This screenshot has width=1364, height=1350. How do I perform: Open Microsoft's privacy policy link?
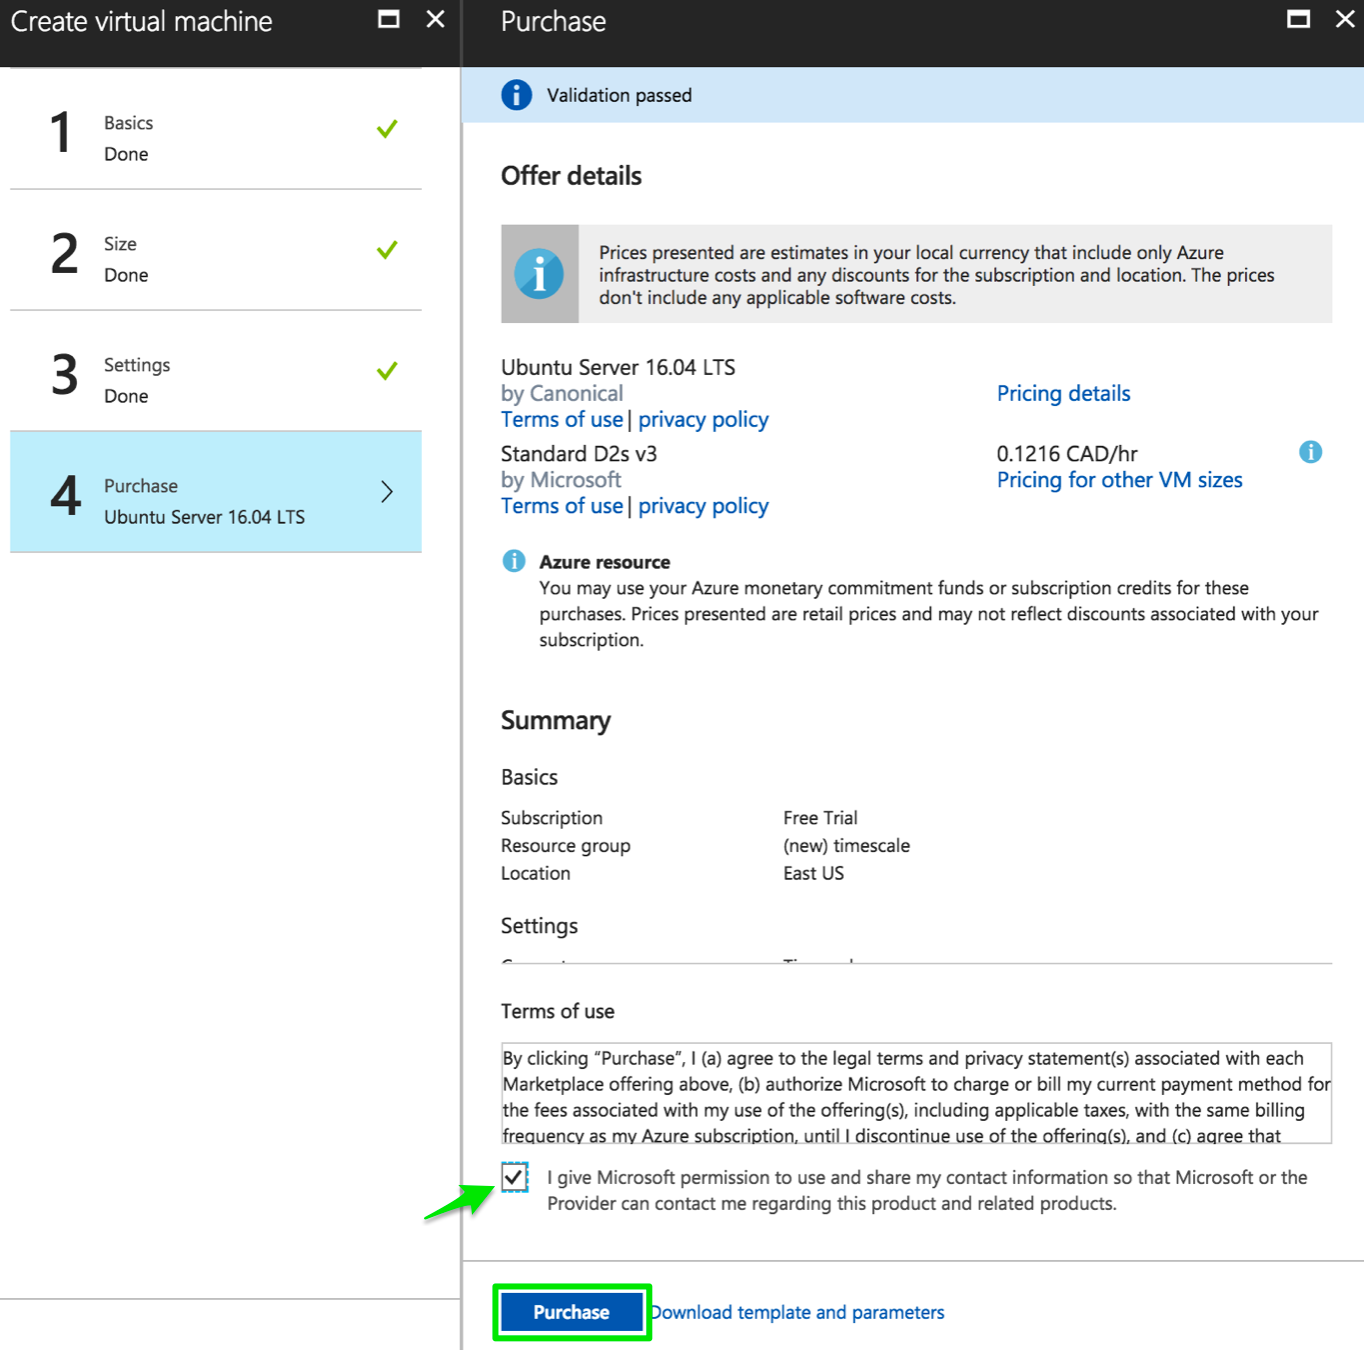tap(703, 506)
